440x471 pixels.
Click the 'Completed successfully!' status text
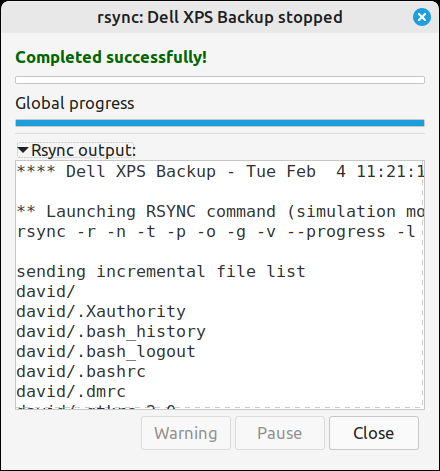[111, 57]
